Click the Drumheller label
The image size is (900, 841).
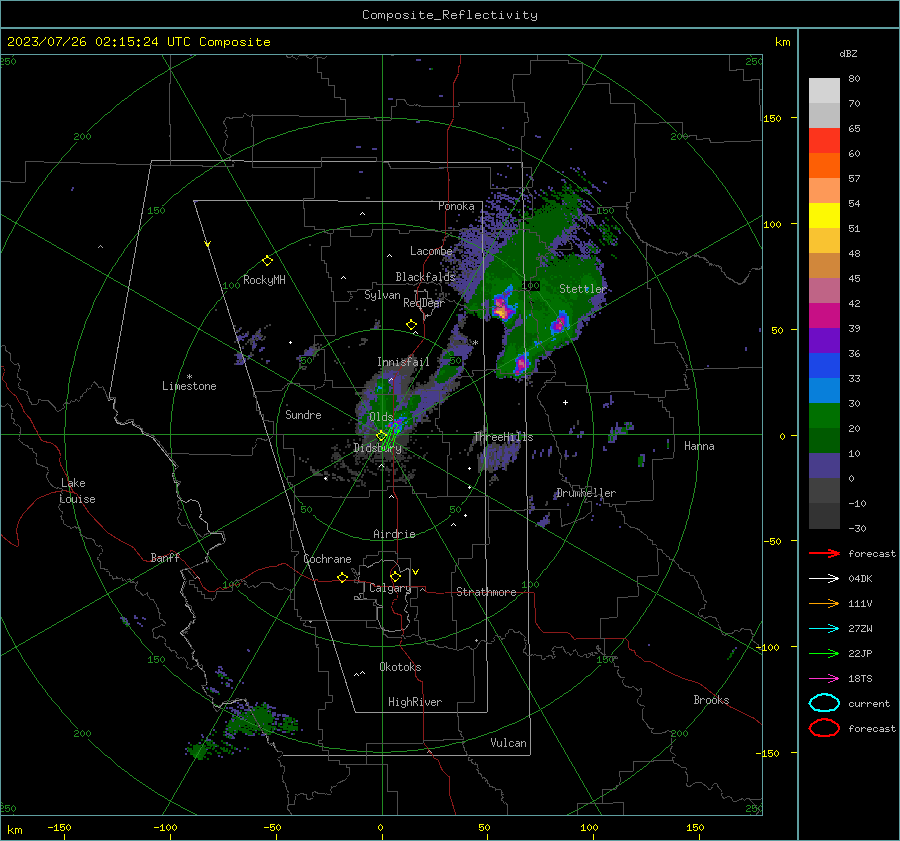(x=586, y=493)
